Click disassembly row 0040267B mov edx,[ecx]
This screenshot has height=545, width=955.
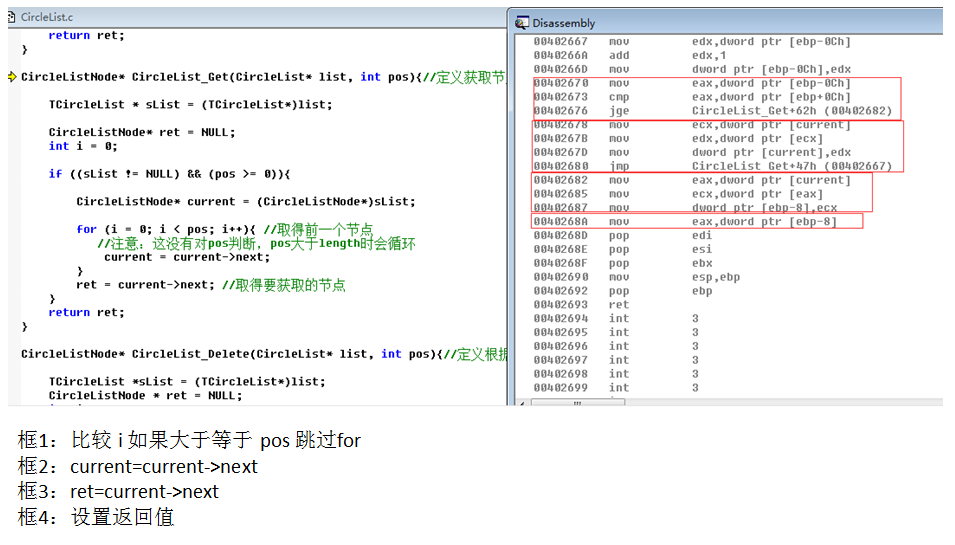678,139
